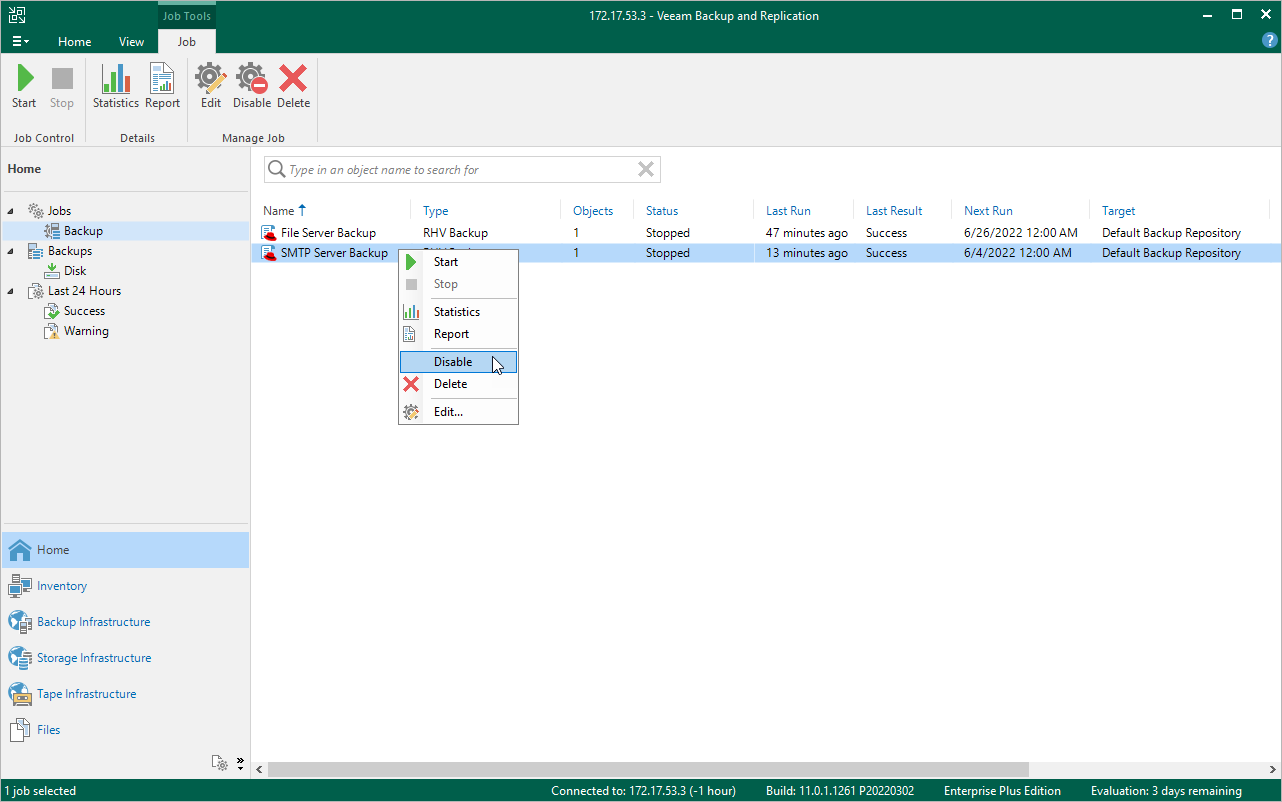Open the Home view in the navigation pane
The image size is (1282, 802).
(x=125, y=550)
